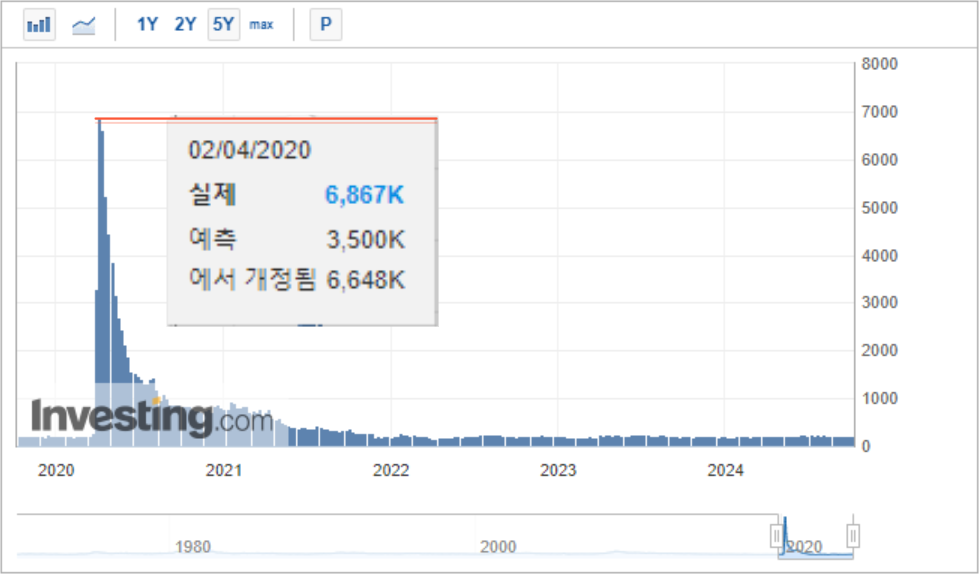Screen dimensions: 979x574
Task: Select the 1Y time range
Action: (x=147, y=25)
